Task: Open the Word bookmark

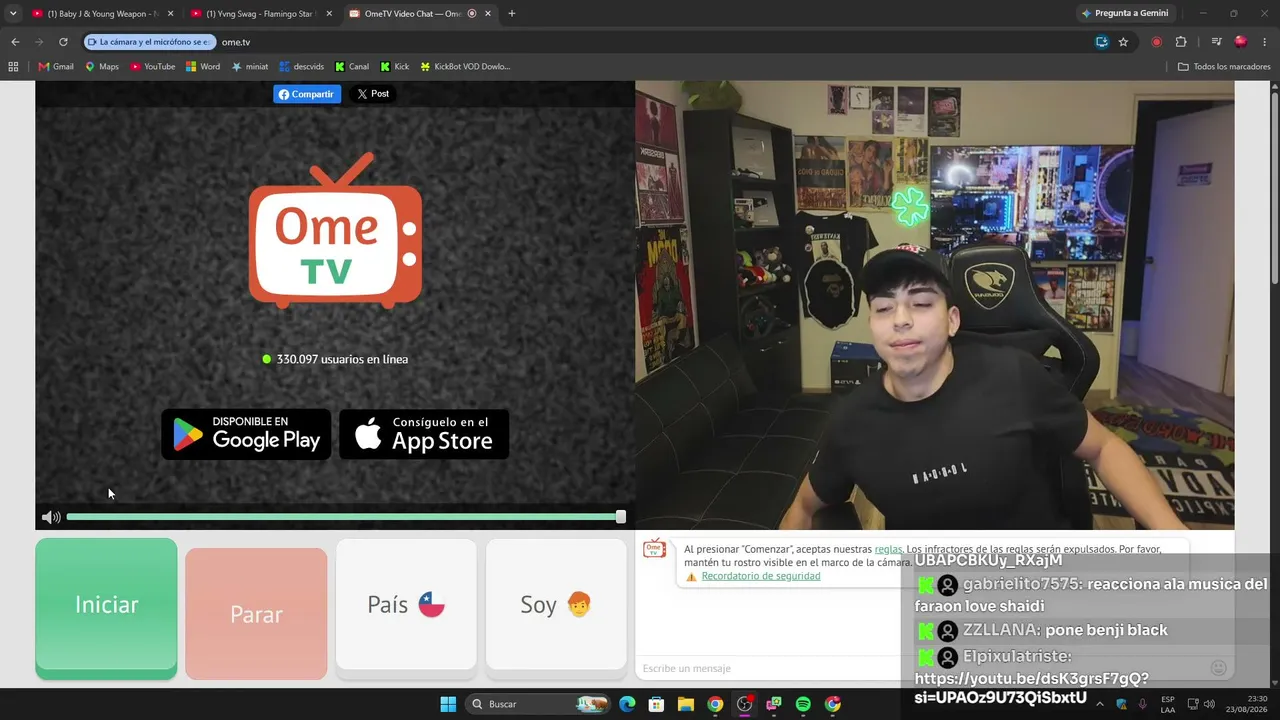Action: click(203, 67)
